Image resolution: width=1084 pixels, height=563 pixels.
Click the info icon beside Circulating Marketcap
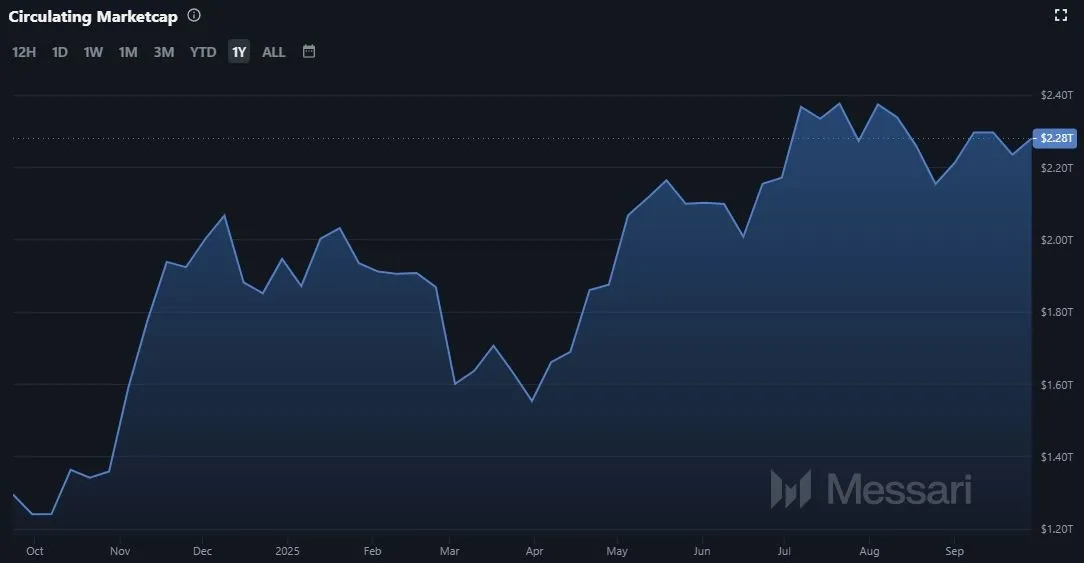point(194,16)
